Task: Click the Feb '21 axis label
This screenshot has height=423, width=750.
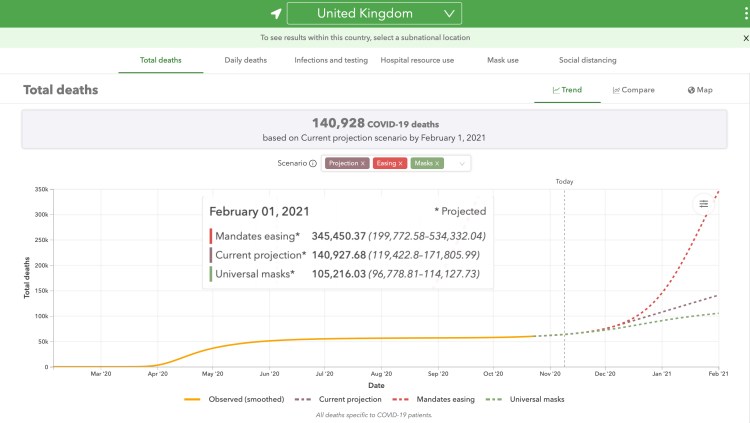Action: pos(718,374)
